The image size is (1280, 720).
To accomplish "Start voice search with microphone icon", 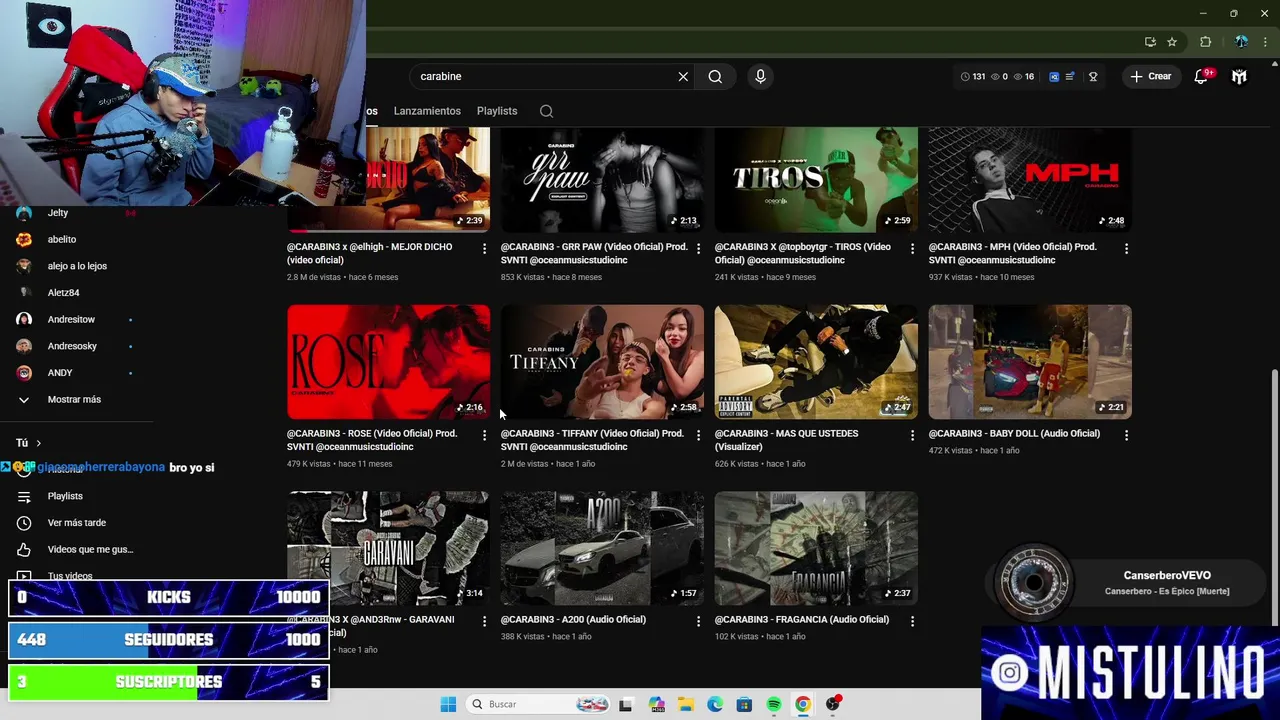I will tap(760, 76).
